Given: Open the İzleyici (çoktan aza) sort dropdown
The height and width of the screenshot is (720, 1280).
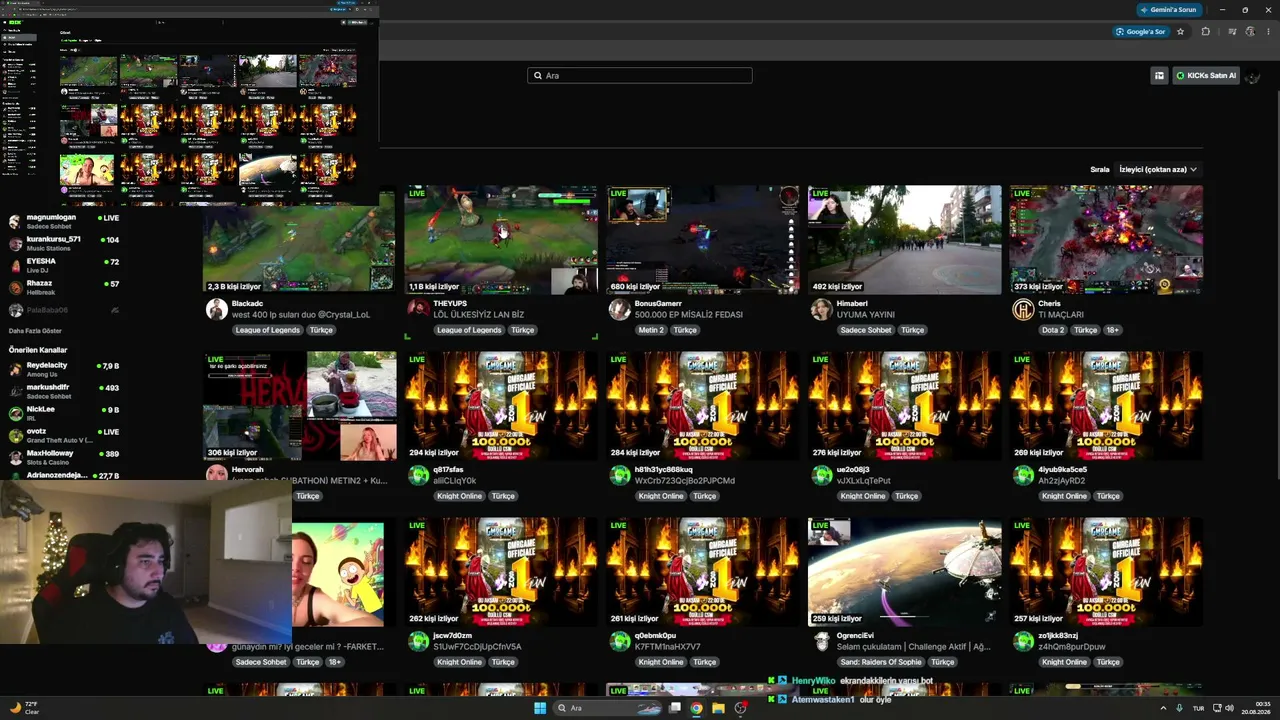Looking at the screenshot, I should coord(1158,170).
